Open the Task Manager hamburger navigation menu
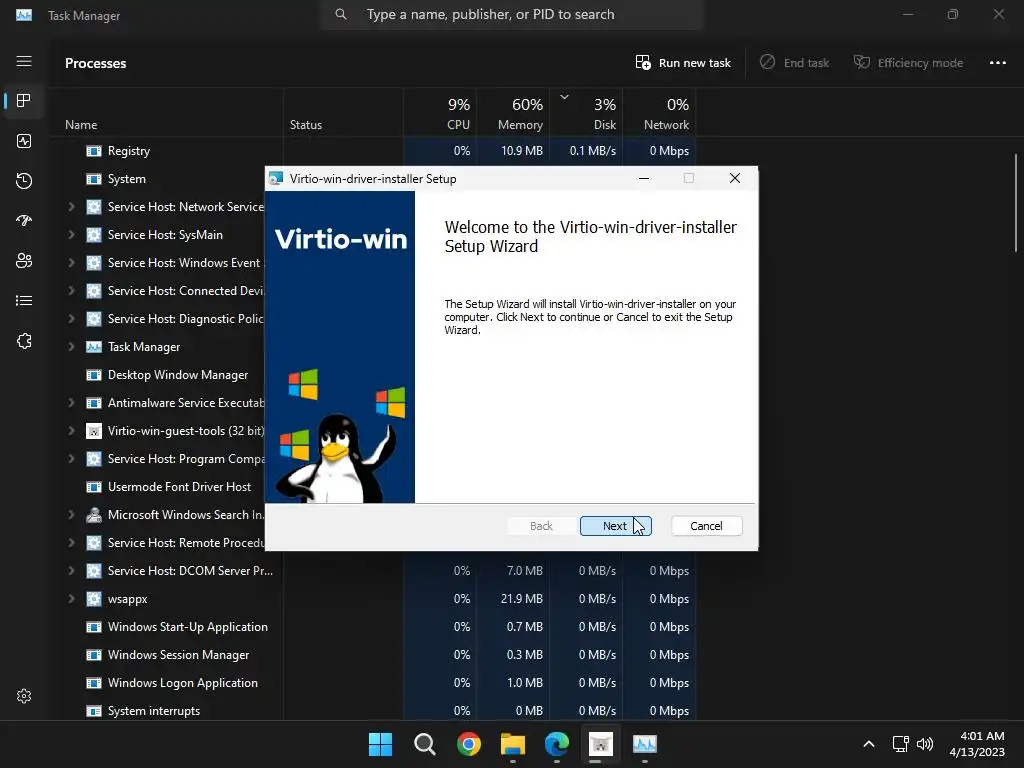The height and width of the screenshot is (768, 1024). (x=24, y=61)
